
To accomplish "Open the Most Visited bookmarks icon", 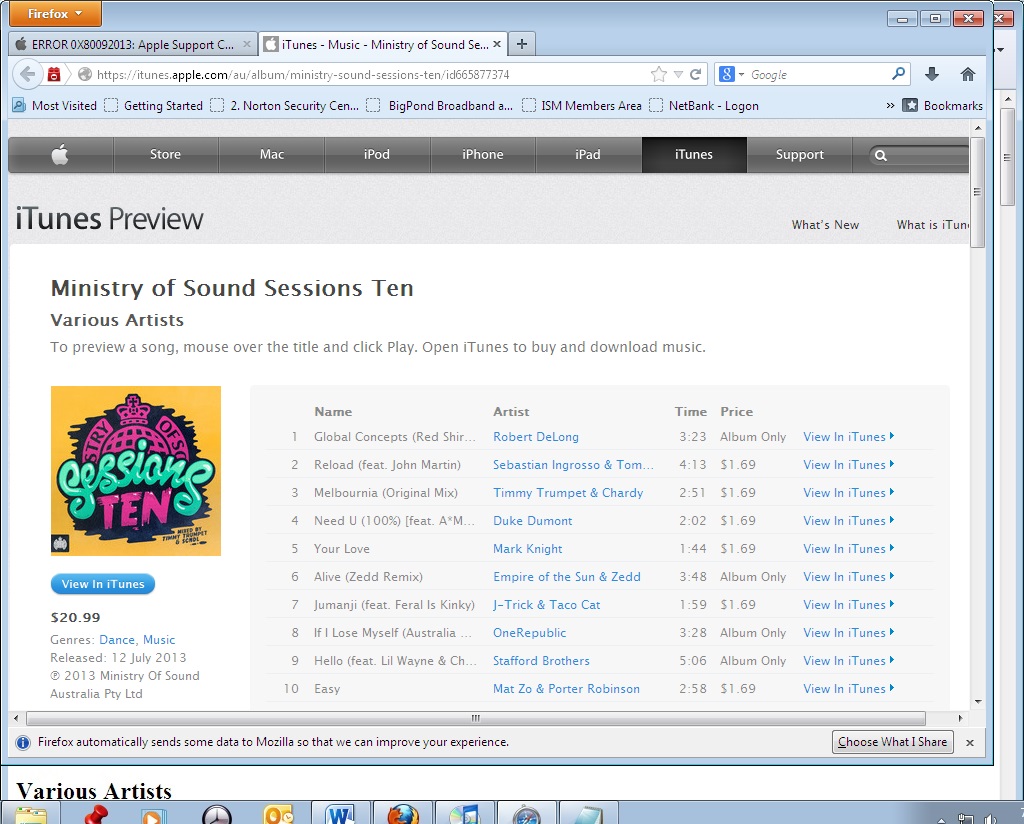I will [x=19, y=105].
